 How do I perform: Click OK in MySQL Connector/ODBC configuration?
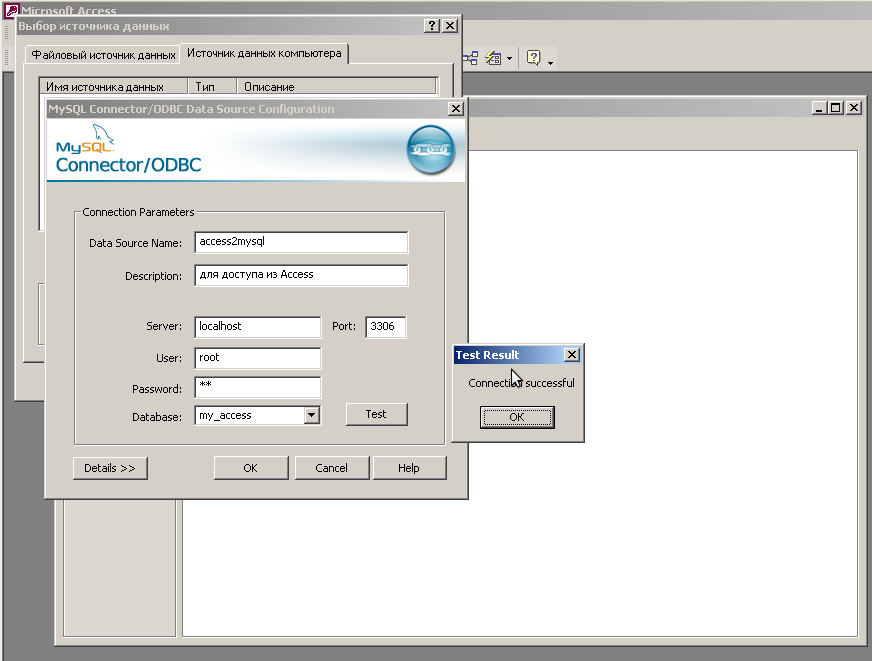pyautogui.click(x=250, y=468)
